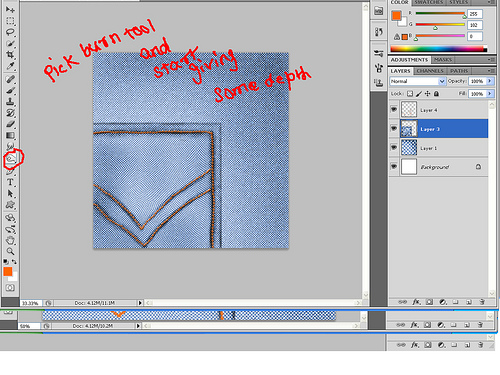
Task: Switch to the Masks tab
Action: (x=443, y=60)
